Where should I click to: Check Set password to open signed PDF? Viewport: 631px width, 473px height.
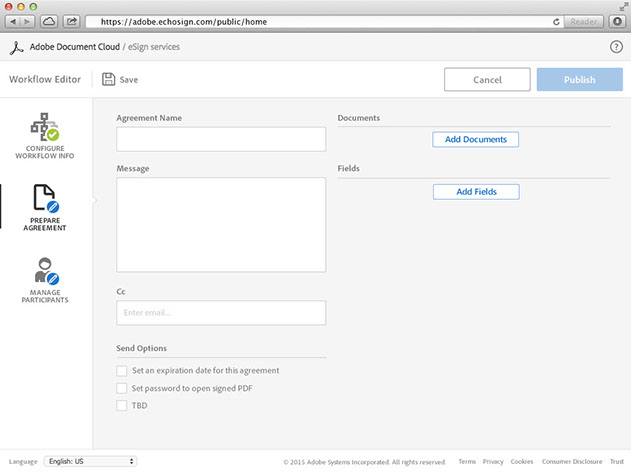point(122,387)
